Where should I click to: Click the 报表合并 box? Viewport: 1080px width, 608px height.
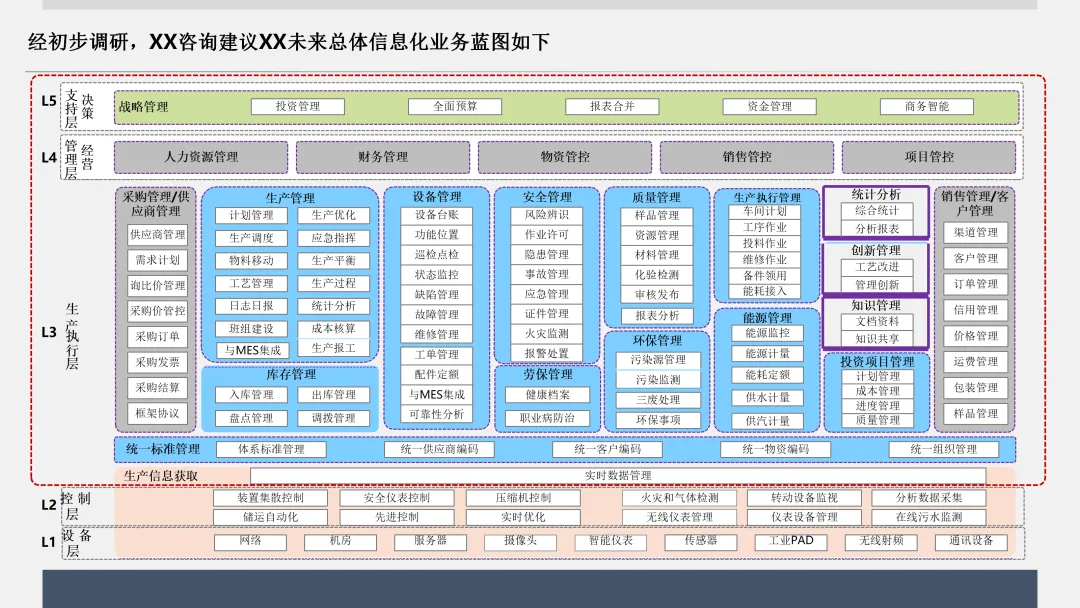tap(612, 107)
